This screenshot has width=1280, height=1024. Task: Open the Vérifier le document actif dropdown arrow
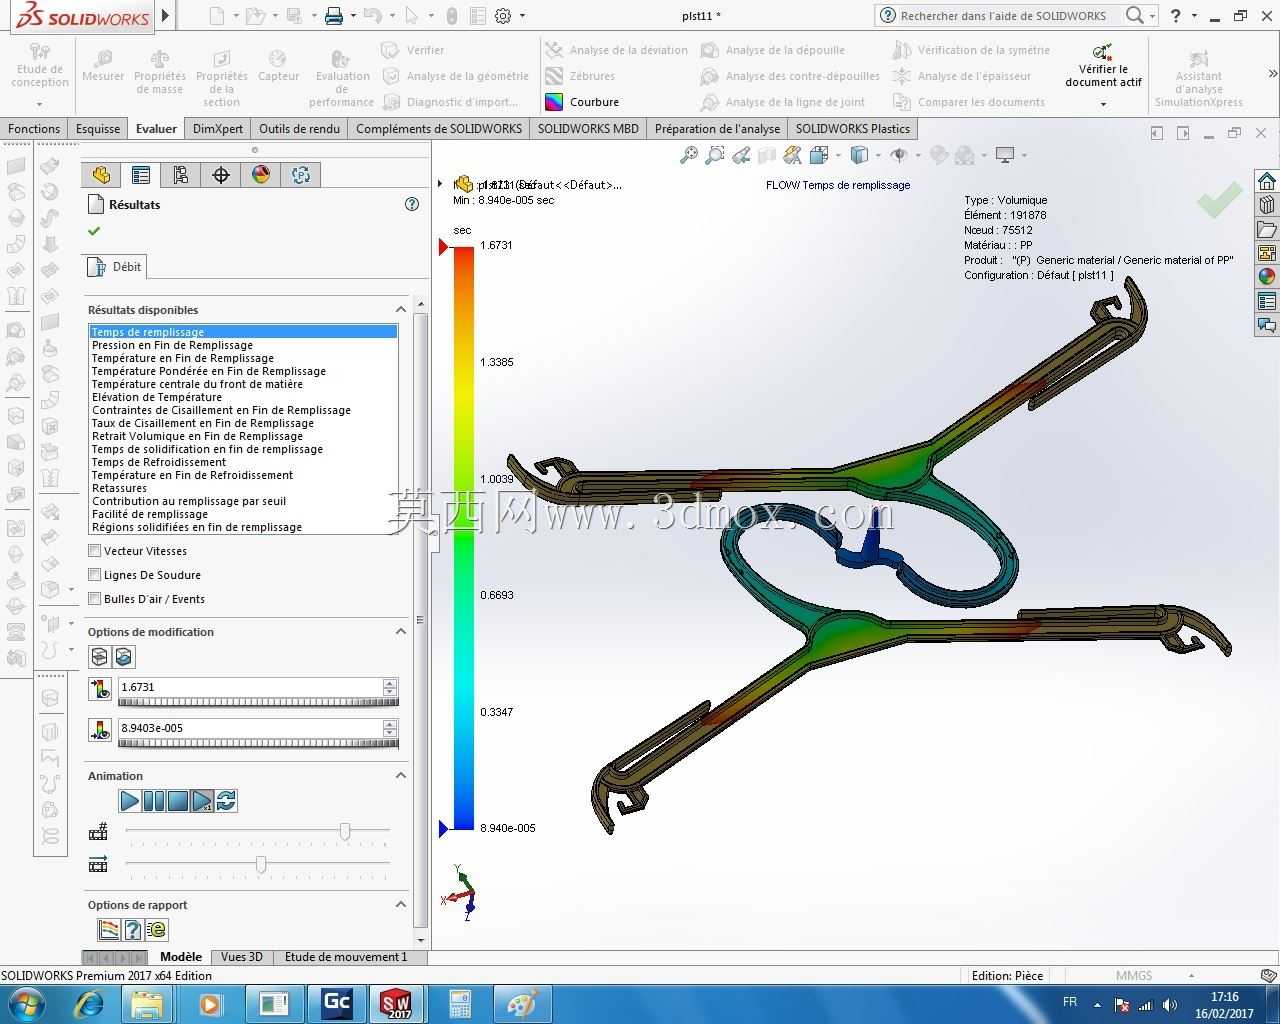(x=1103, y=104)
